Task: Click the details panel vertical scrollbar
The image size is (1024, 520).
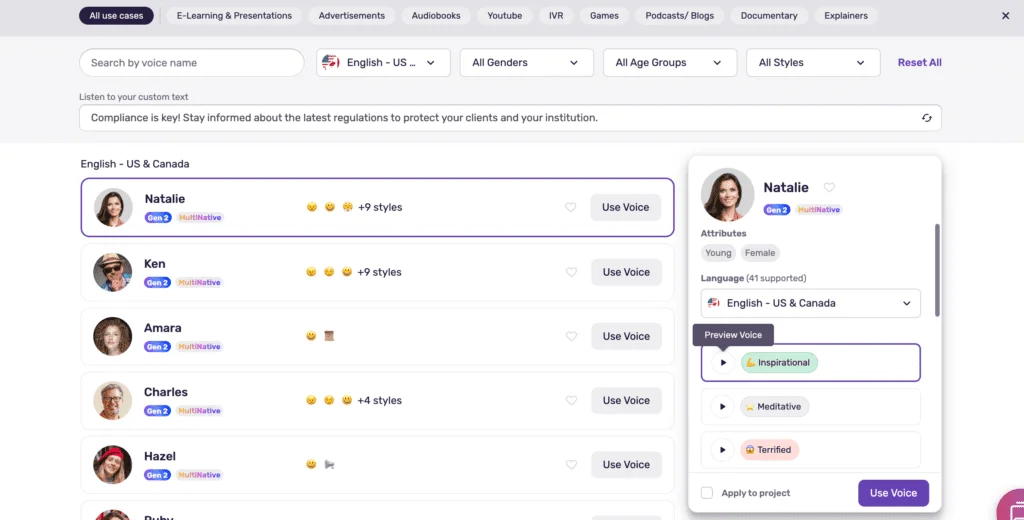Action: pyautogui.click(x=938, y=270)
